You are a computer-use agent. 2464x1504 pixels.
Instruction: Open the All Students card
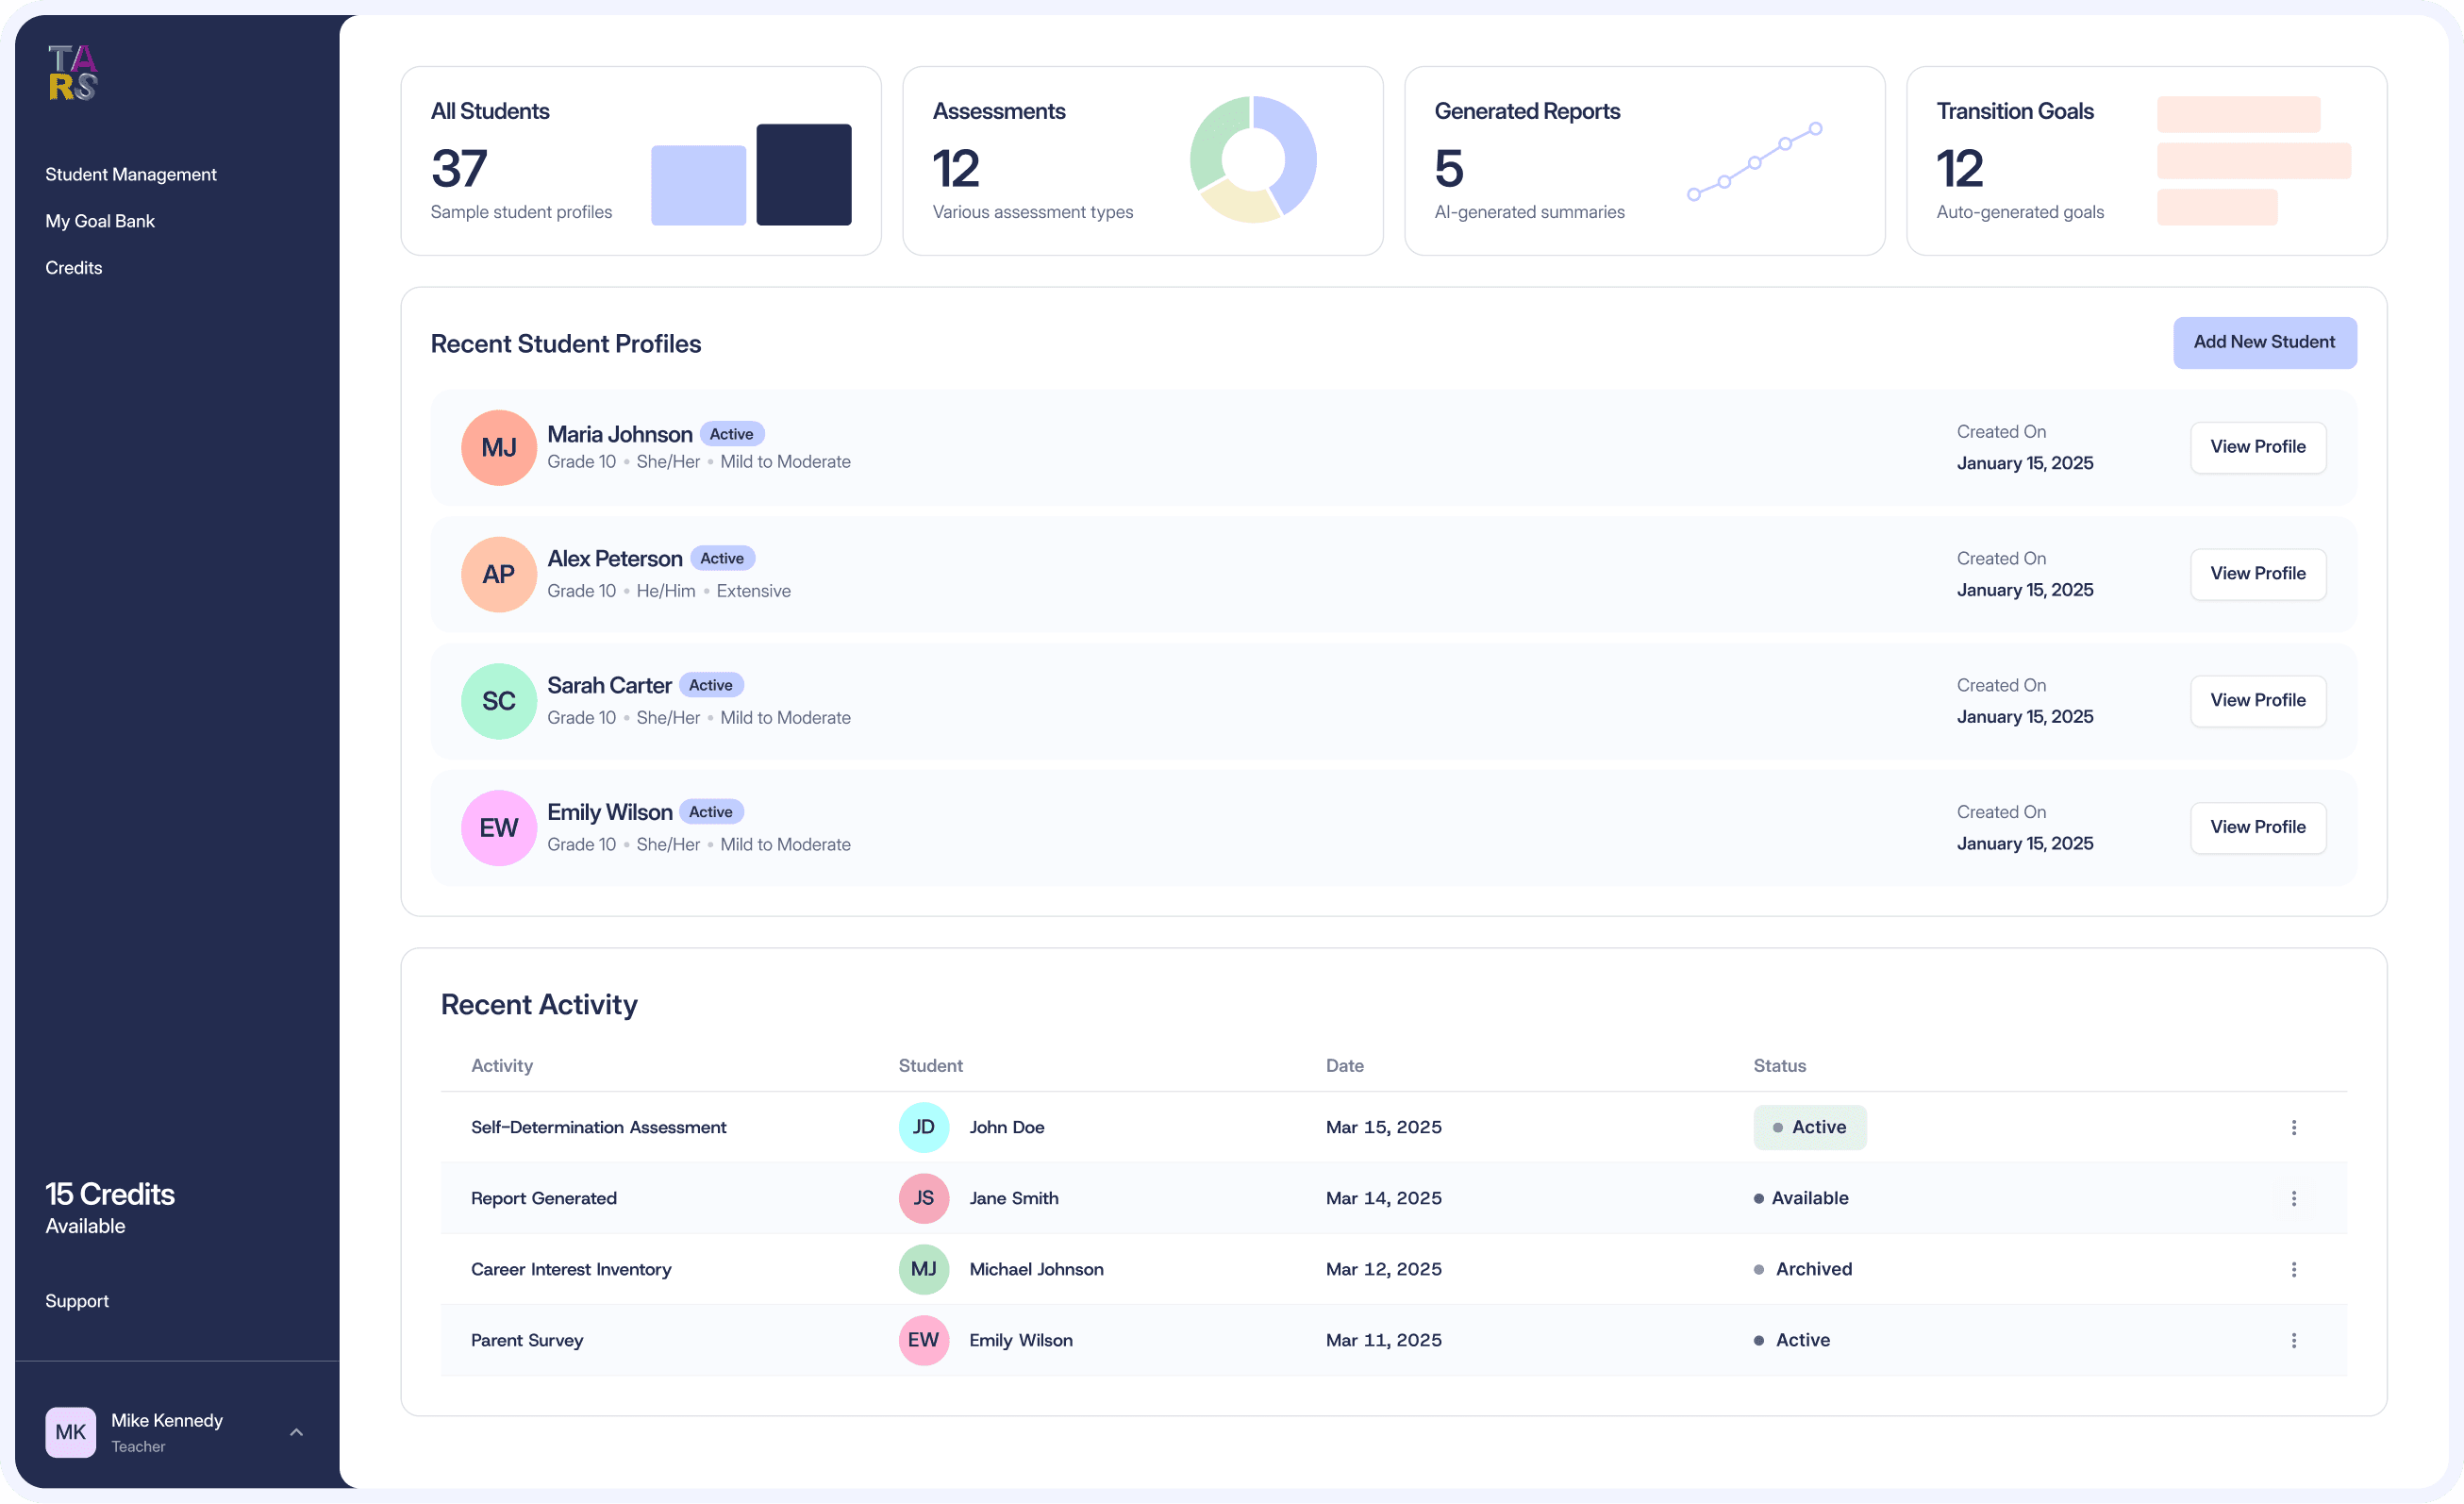[641, 161]
